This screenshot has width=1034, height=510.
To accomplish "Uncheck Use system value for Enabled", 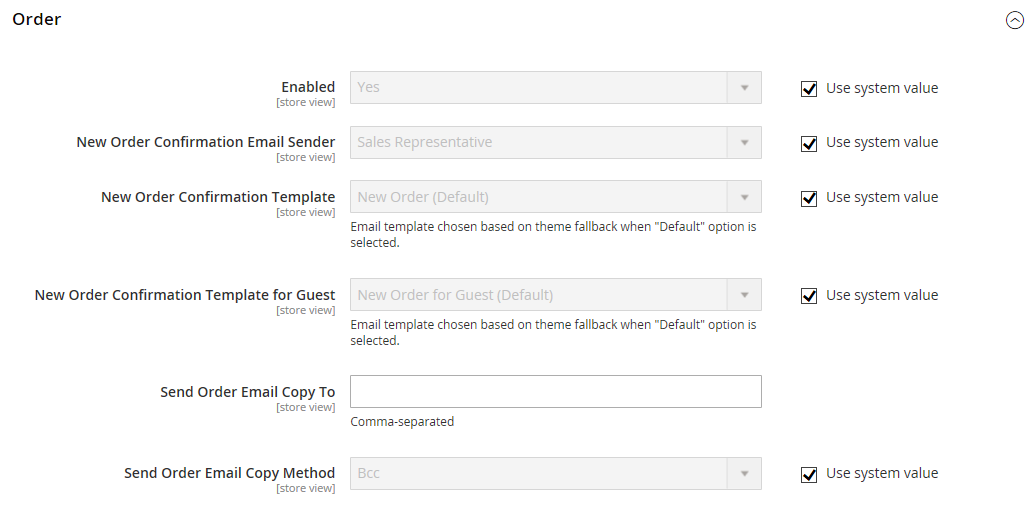I will click(809, 89).
